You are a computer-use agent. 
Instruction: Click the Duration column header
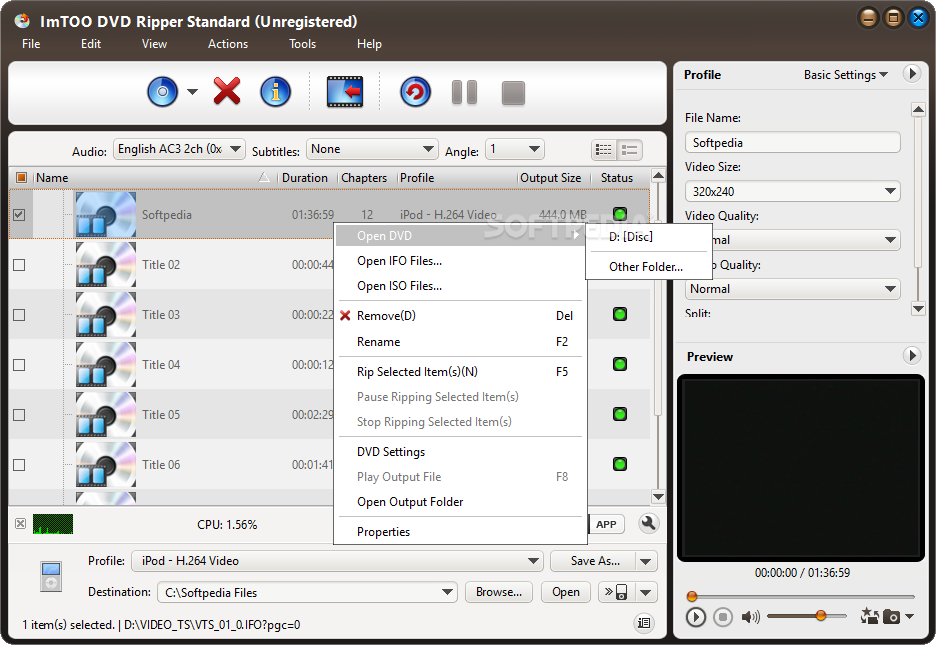coord(306,178)
